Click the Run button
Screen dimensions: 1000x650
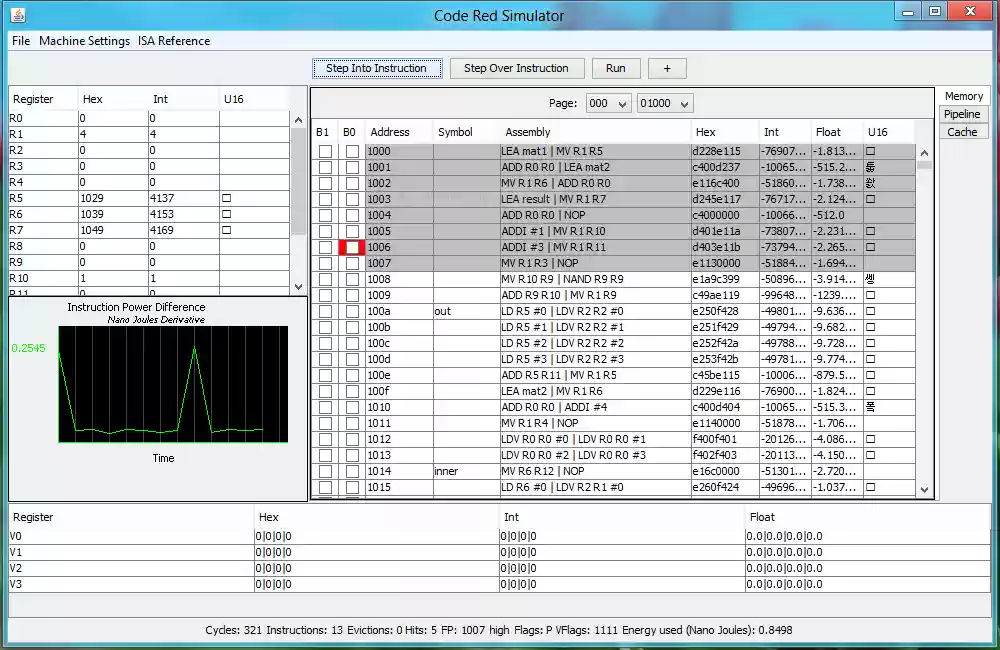click(616, 67)
